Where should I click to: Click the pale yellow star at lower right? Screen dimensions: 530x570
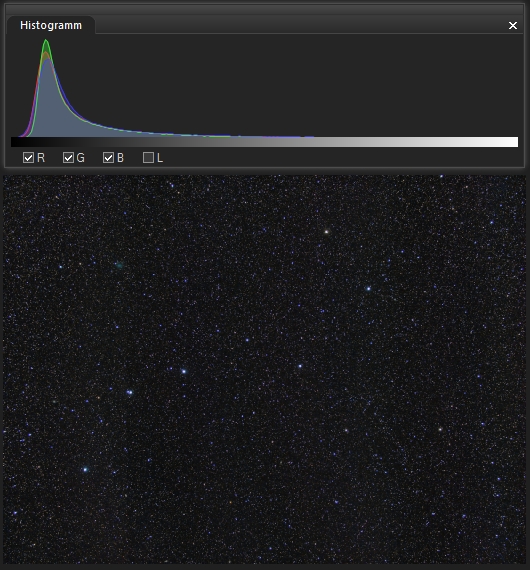pyautogui.click(x=440, y=430)
